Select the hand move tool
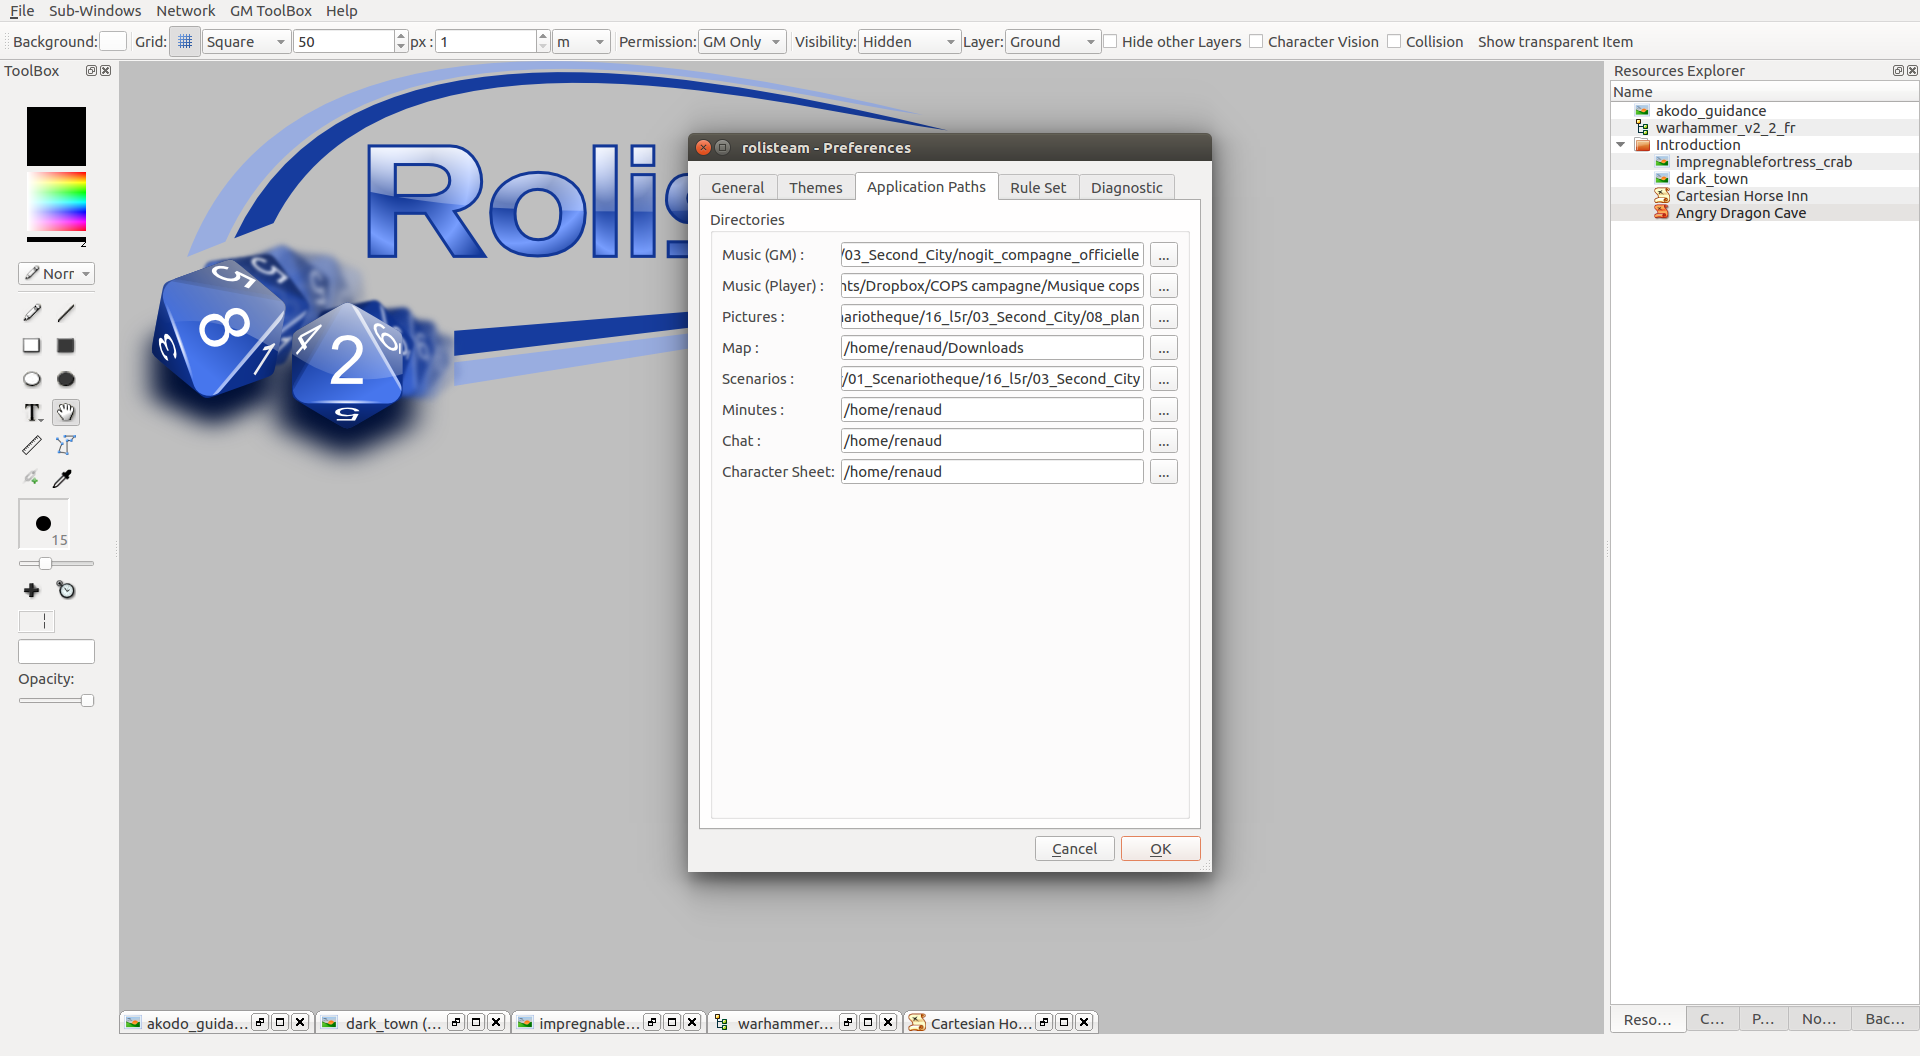 (x=66, y=412)
